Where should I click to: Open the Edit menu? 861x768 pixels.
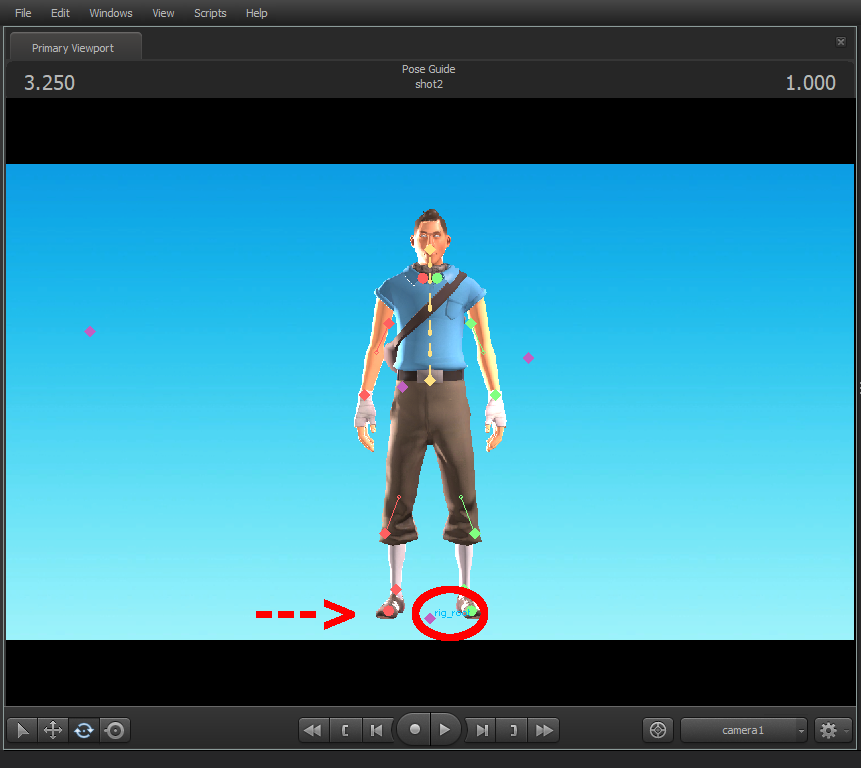coord(60,13)
